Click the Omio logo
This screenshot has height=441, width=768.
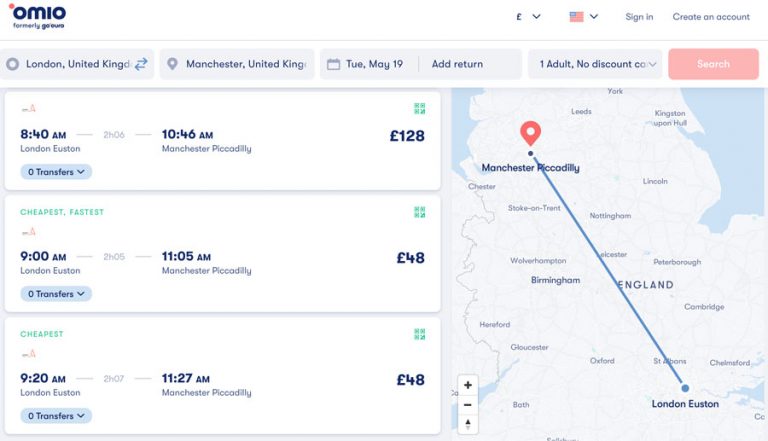tap(38, 15)
